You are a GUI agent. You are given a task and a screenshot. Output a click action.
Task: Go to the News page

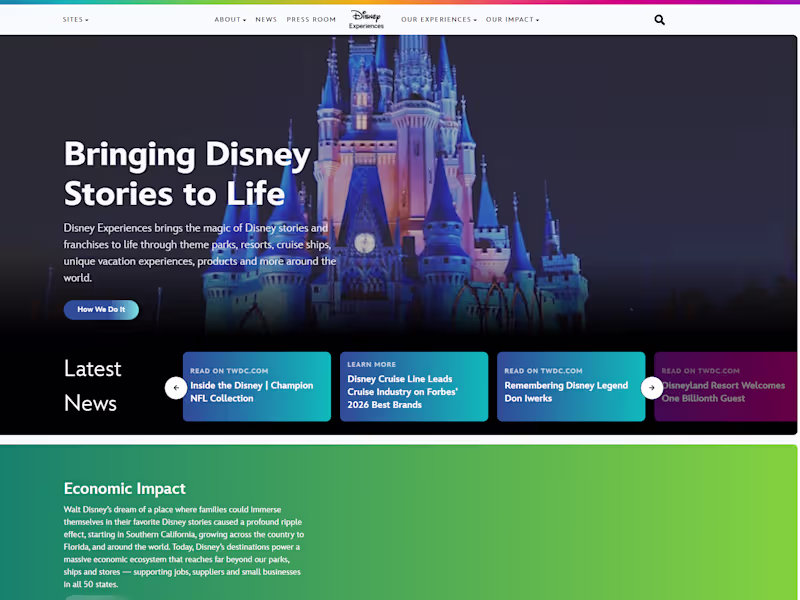(x=266, y=19)
